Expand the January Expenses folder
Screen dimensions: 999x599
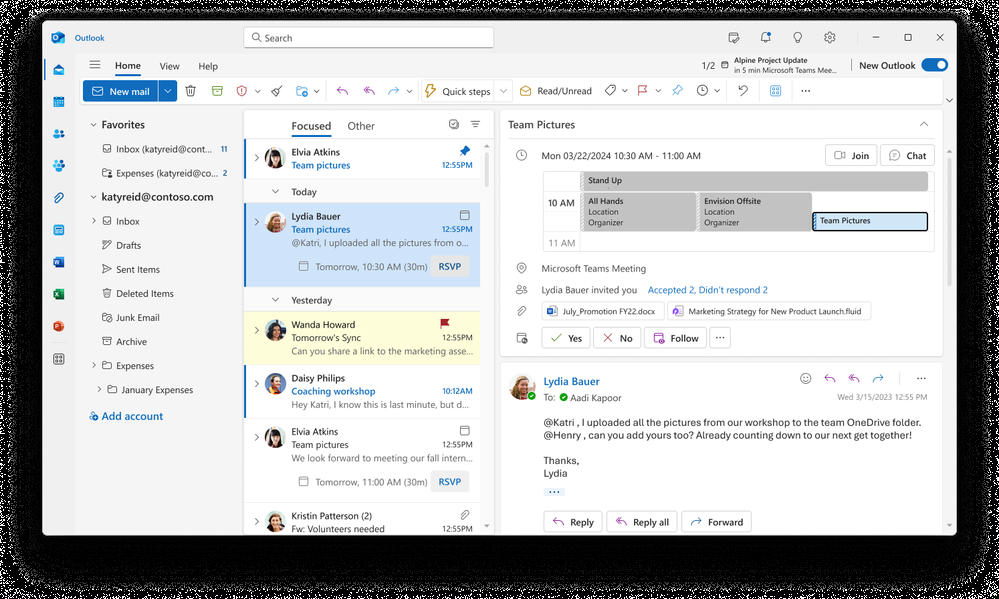(99, 389)
